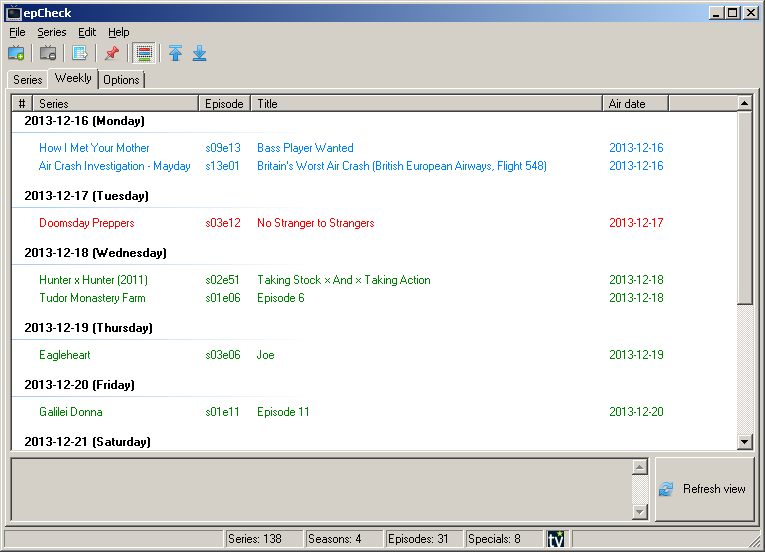Click the epCheck title bar icon
This screenshot has width=765, height=552.
tap(14, 13)
